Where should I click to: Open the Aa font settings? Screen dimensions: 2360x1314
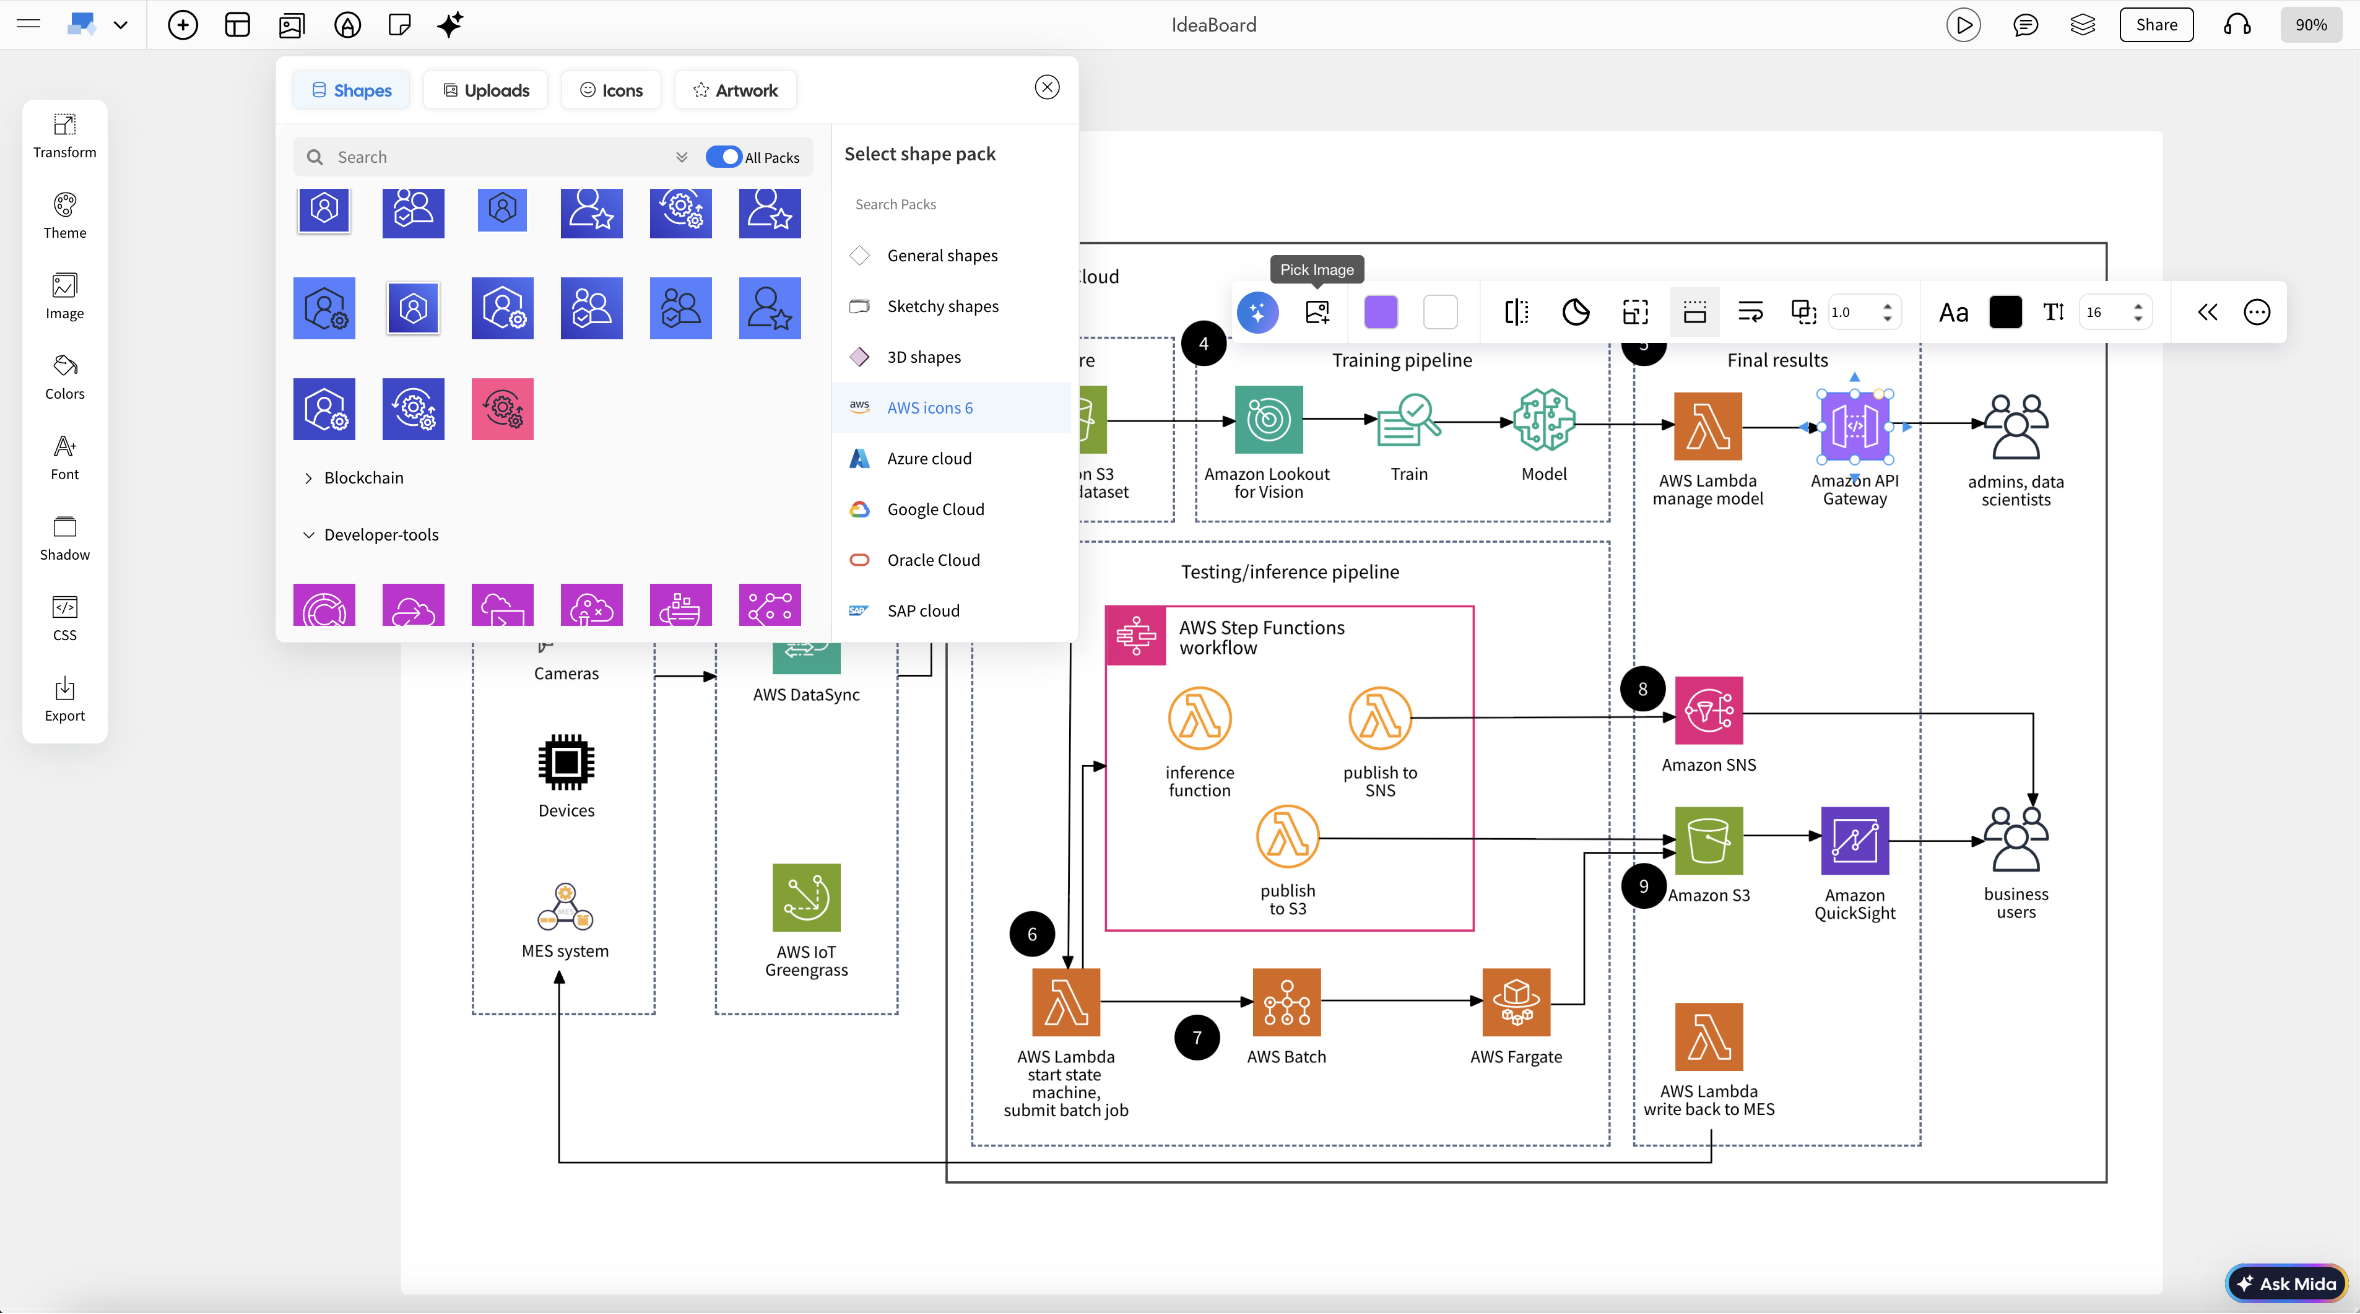[1953, 313]
